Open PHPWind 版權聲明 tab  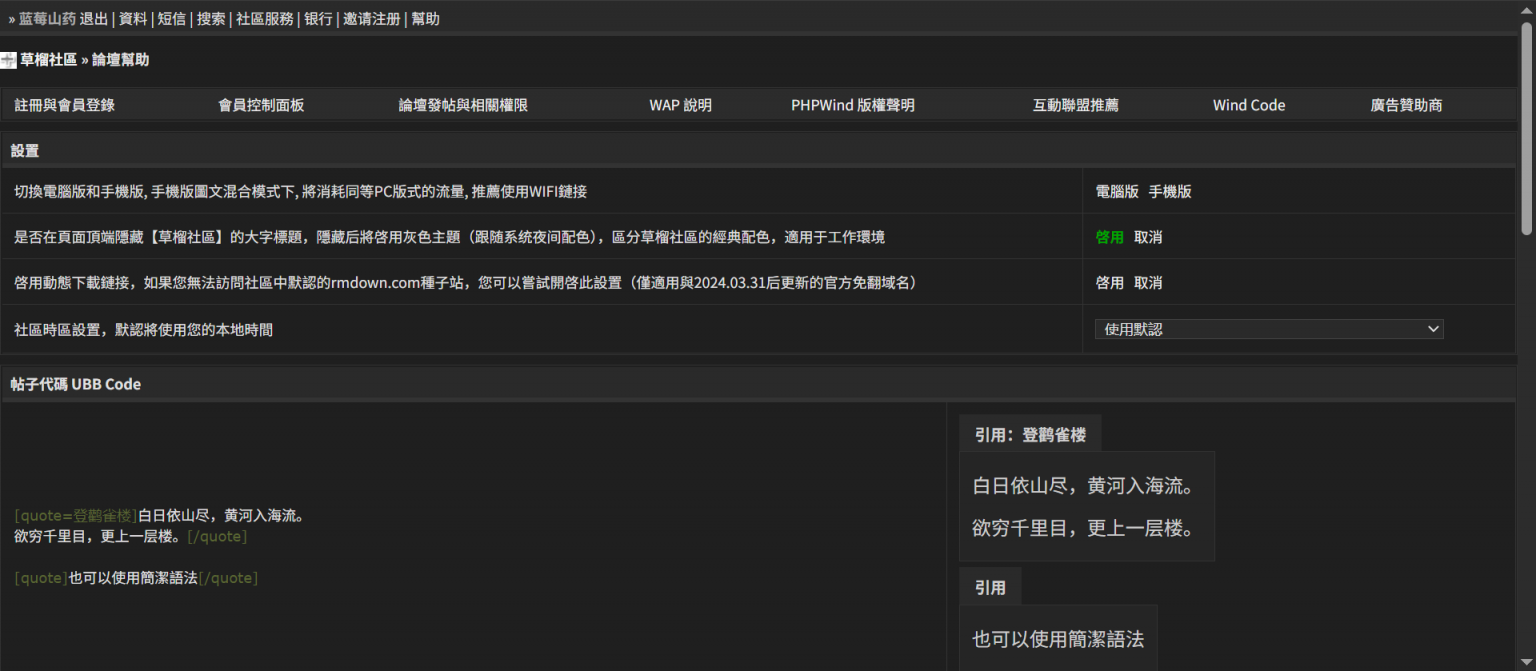852,105
